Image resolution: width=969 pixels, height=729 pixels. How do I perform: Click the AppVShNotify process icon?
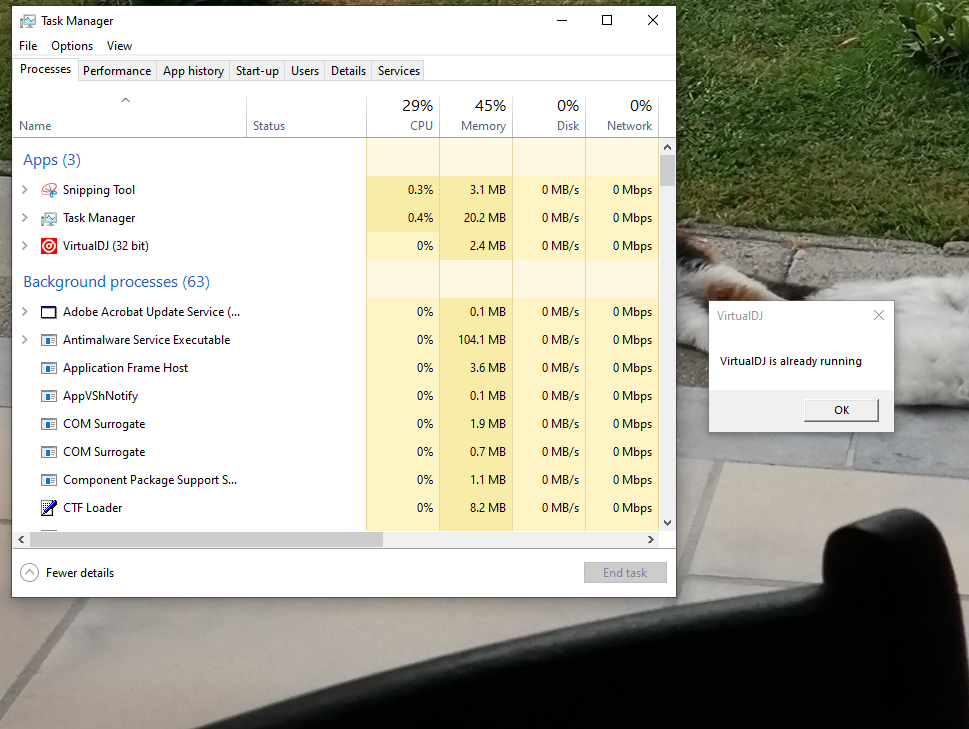tap(49, 396)
